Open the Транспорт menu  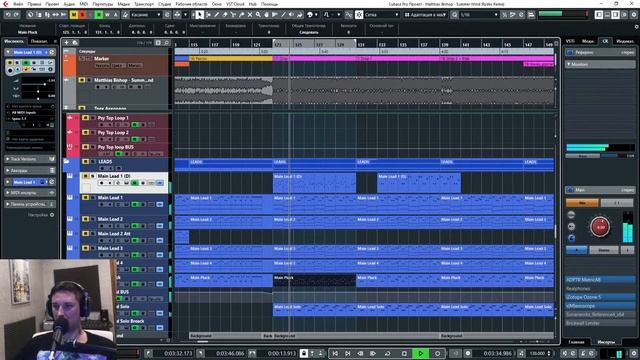click(144, 4)
